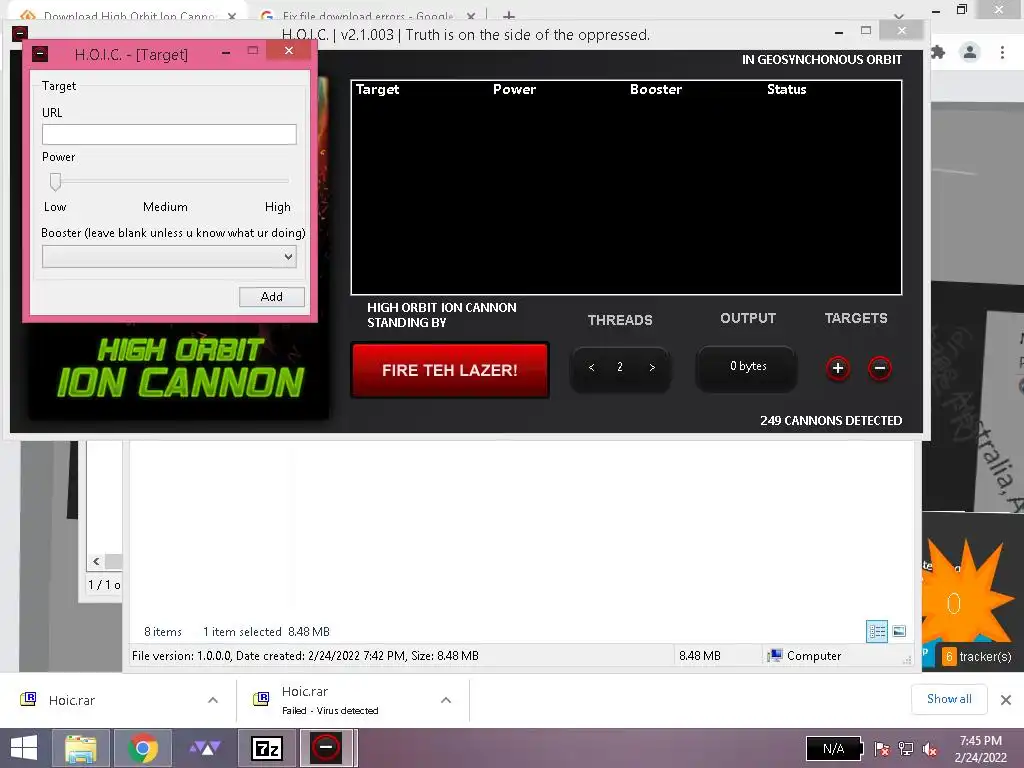The height and width of the screenshot is (768, 1024).
Task: Click the Power column header
Action: [x=514, y=89]
